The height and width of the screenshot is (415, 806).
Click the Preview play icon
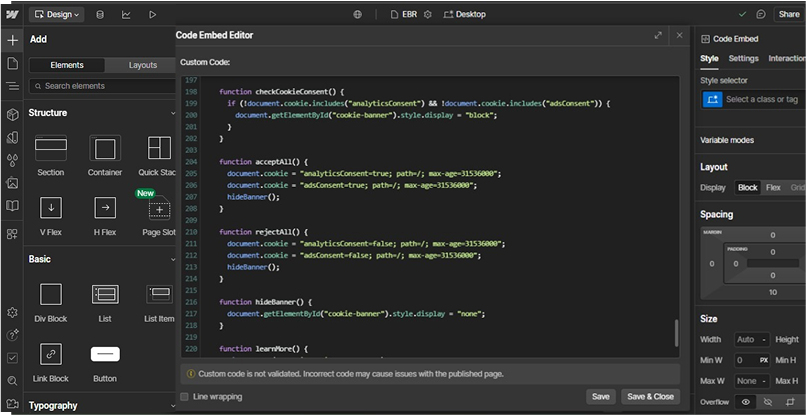point(153,15)
